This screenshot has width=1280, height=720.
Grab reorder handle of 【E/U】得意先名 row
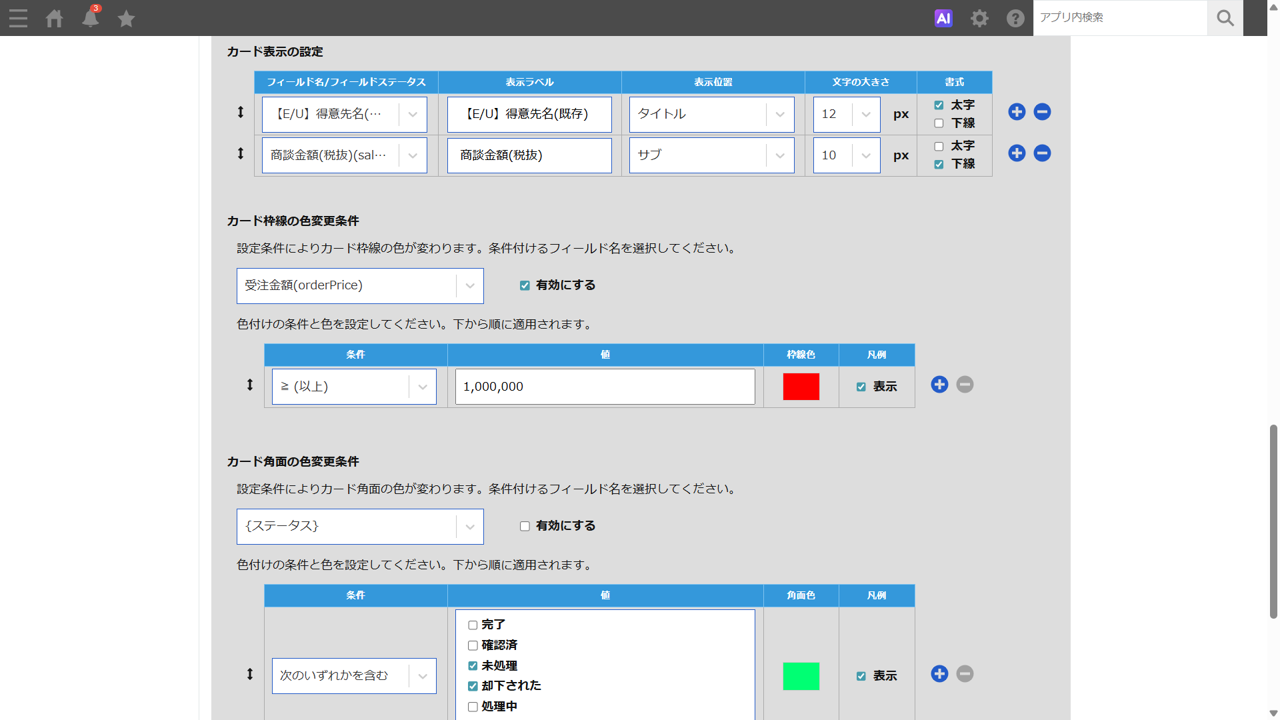click(240, 112)
